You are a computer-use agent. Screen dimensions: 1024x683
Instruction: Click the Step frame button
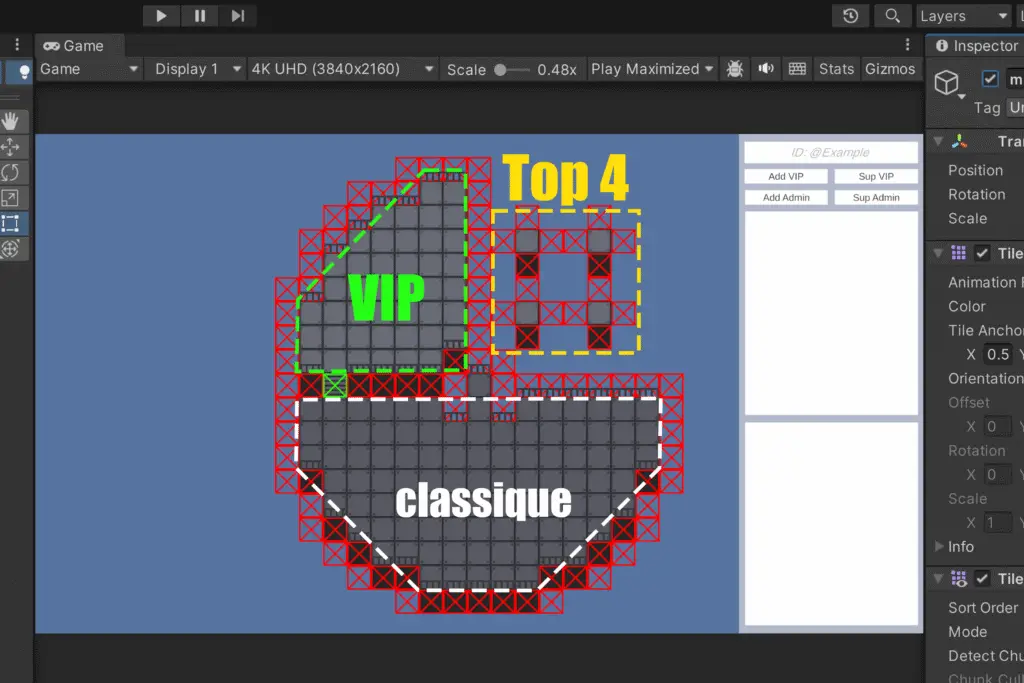(x=237, y=16)
